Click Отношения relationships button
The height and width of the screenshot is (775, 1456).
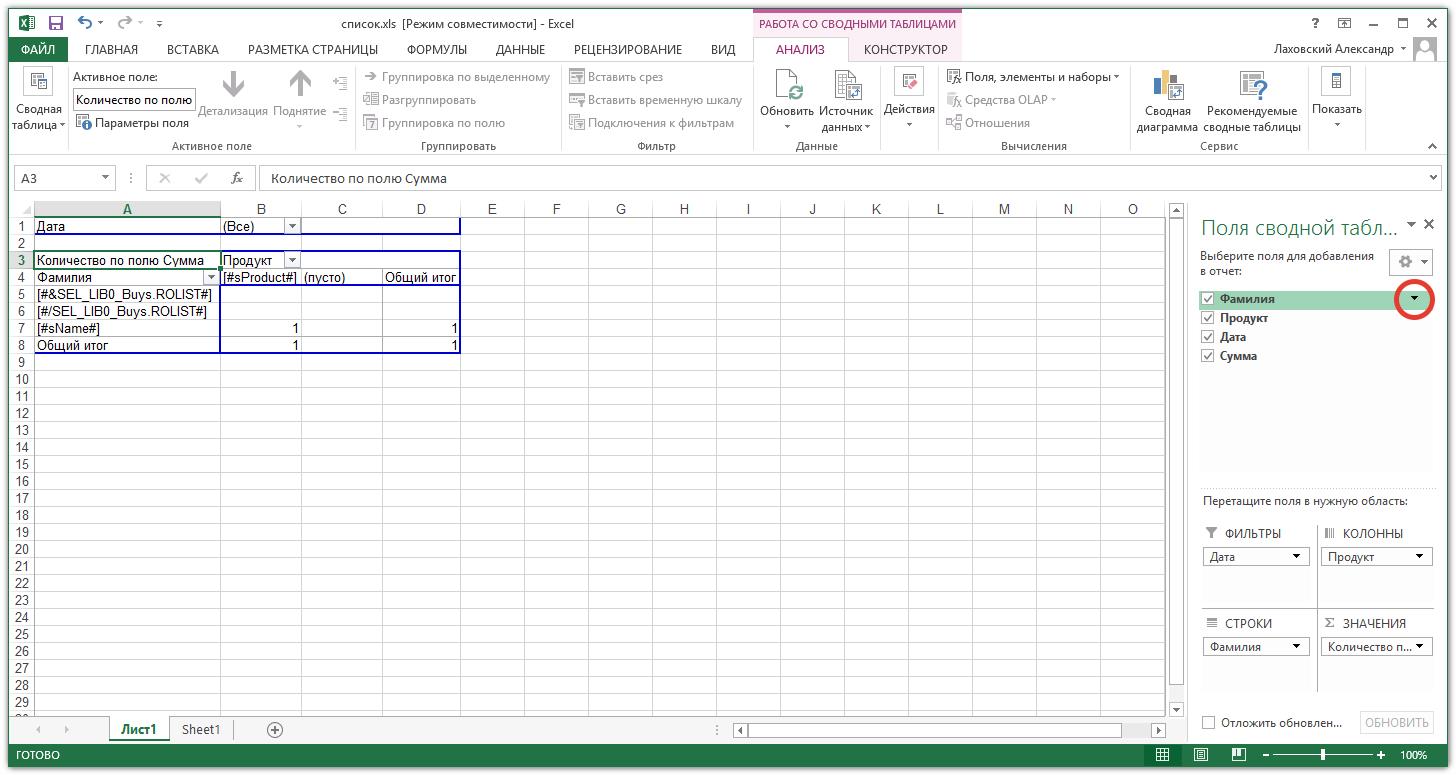pyautogui.click(x=989, y=123)
